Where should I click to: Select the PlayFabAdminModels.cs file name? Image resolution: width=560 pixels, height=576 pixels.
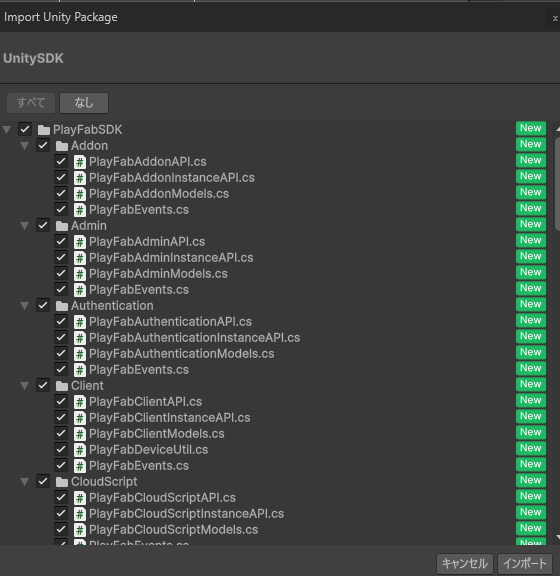click(x=158, y=274)
